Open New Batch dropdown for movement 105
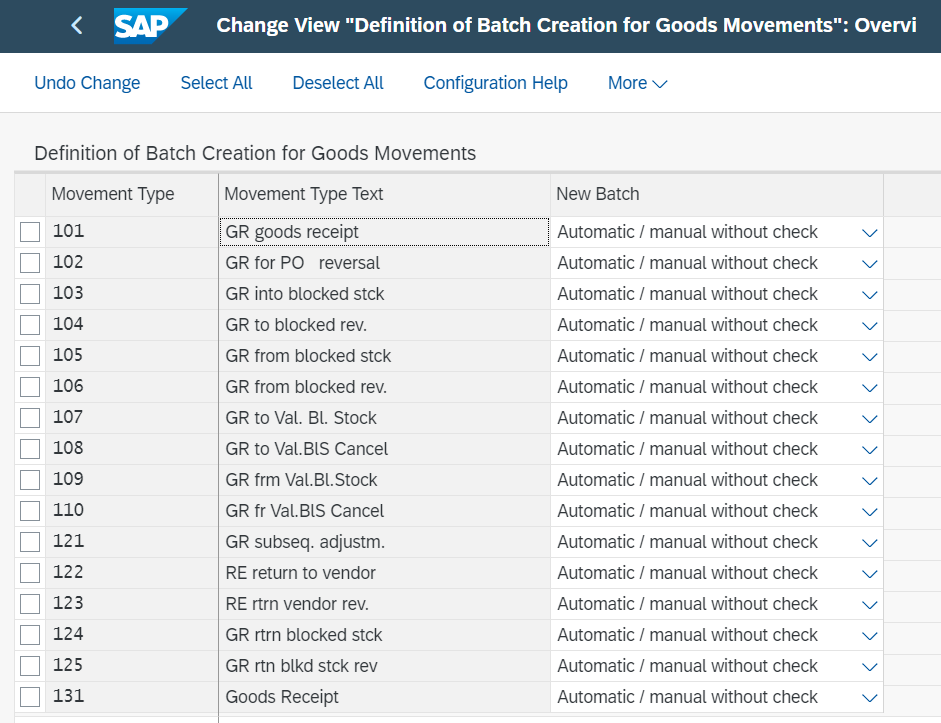Image resolution: width=941 pixels, height=723 pixels. [x=870, y=357]
